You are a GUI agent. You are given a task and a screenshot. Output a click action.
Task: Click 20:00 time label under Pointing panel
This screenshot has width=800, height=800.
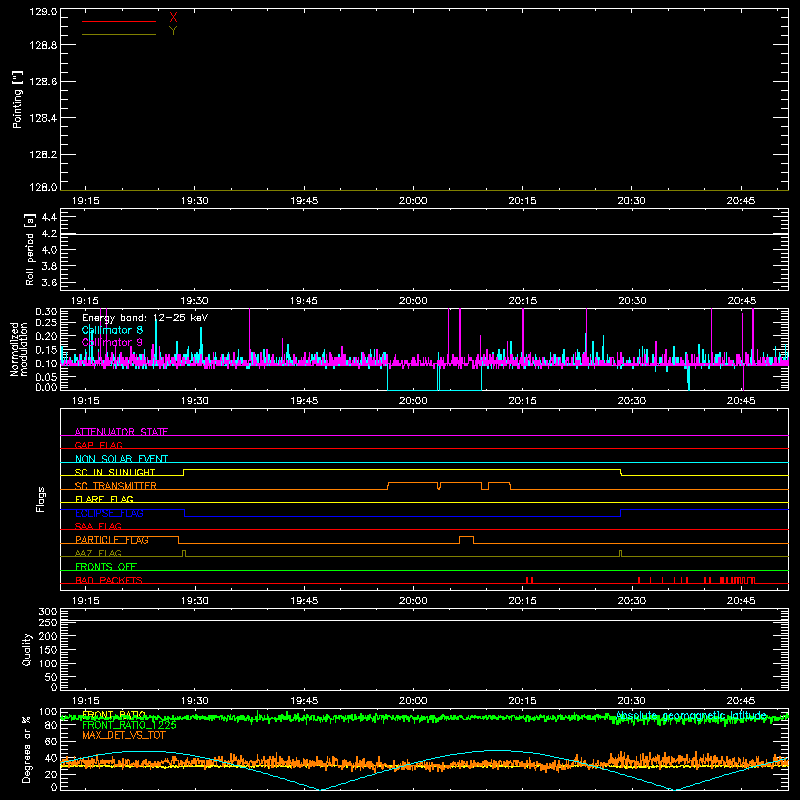coord(413,201)
